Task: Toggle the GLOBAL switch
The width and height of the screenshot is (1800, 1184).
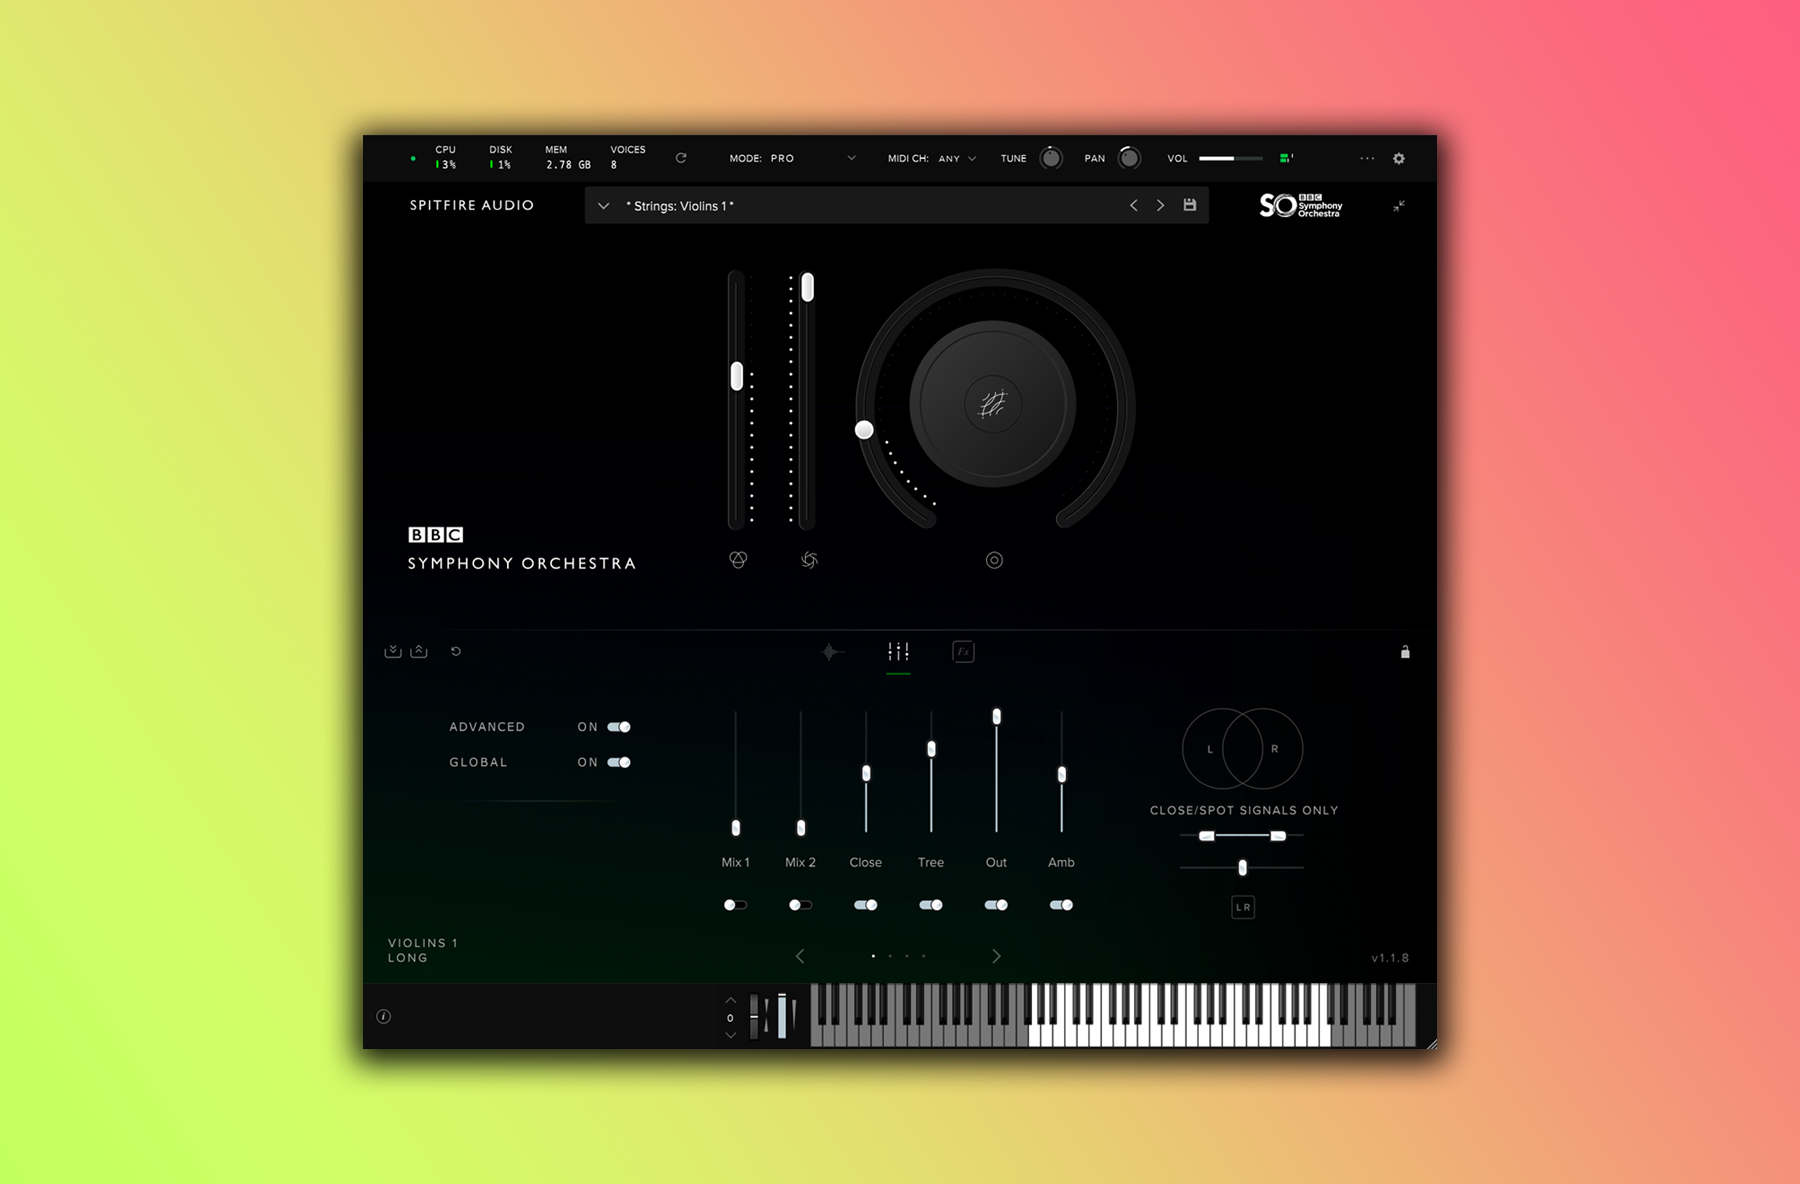Action: pos(619,762)
